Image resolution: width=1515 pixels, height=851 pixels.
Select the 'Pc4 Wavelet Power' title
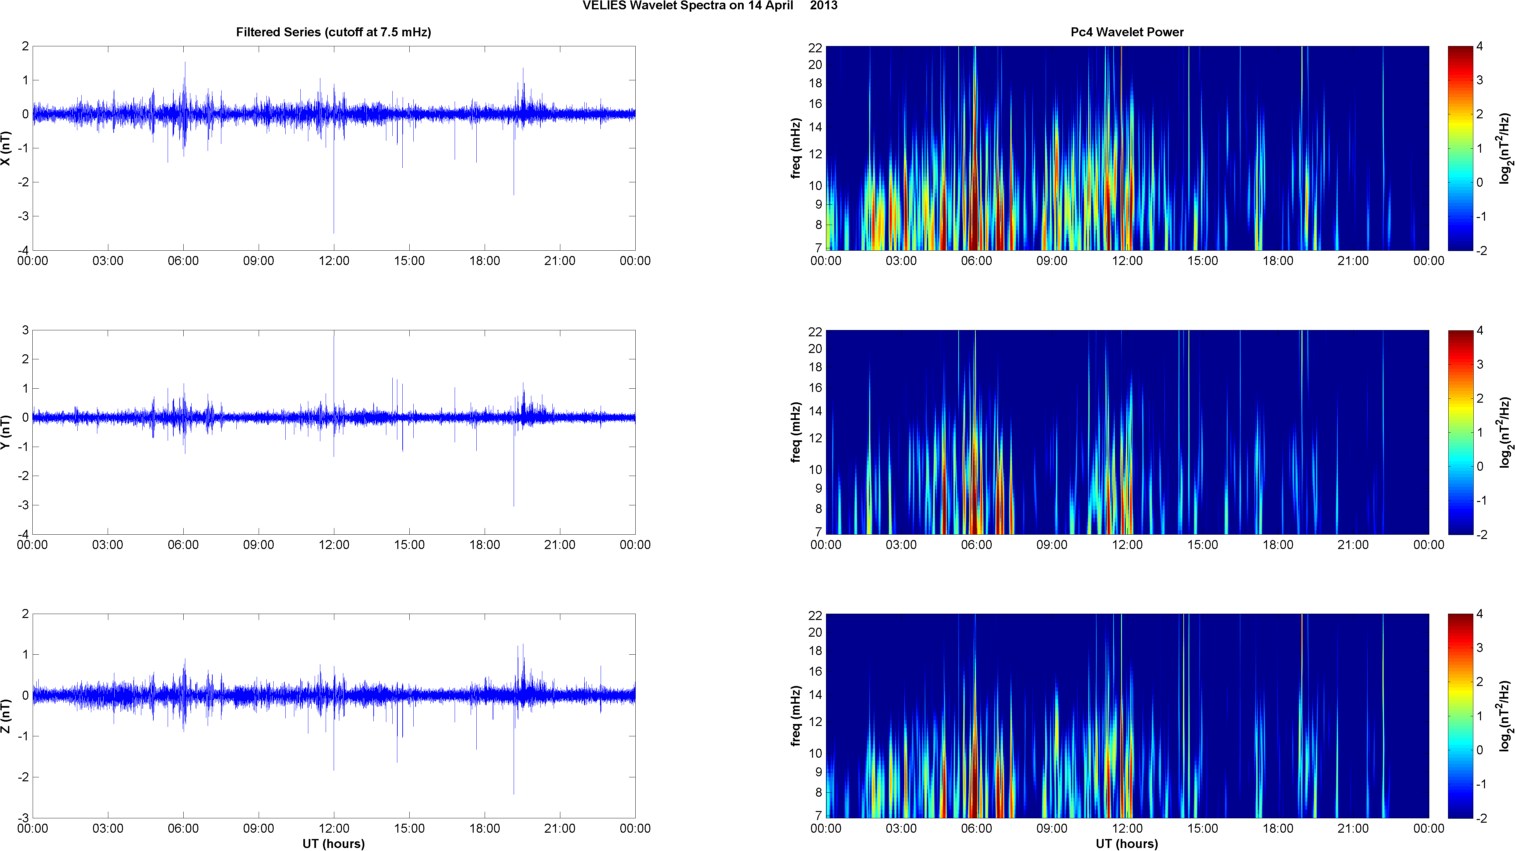1127,32
